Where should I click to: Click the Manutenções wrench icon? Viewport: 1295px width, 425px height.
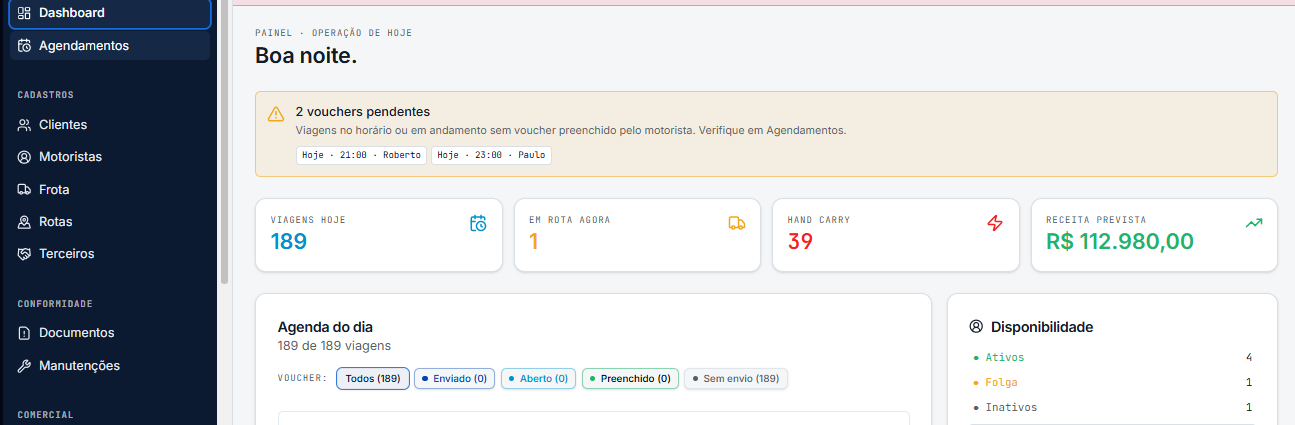[25, 365]
